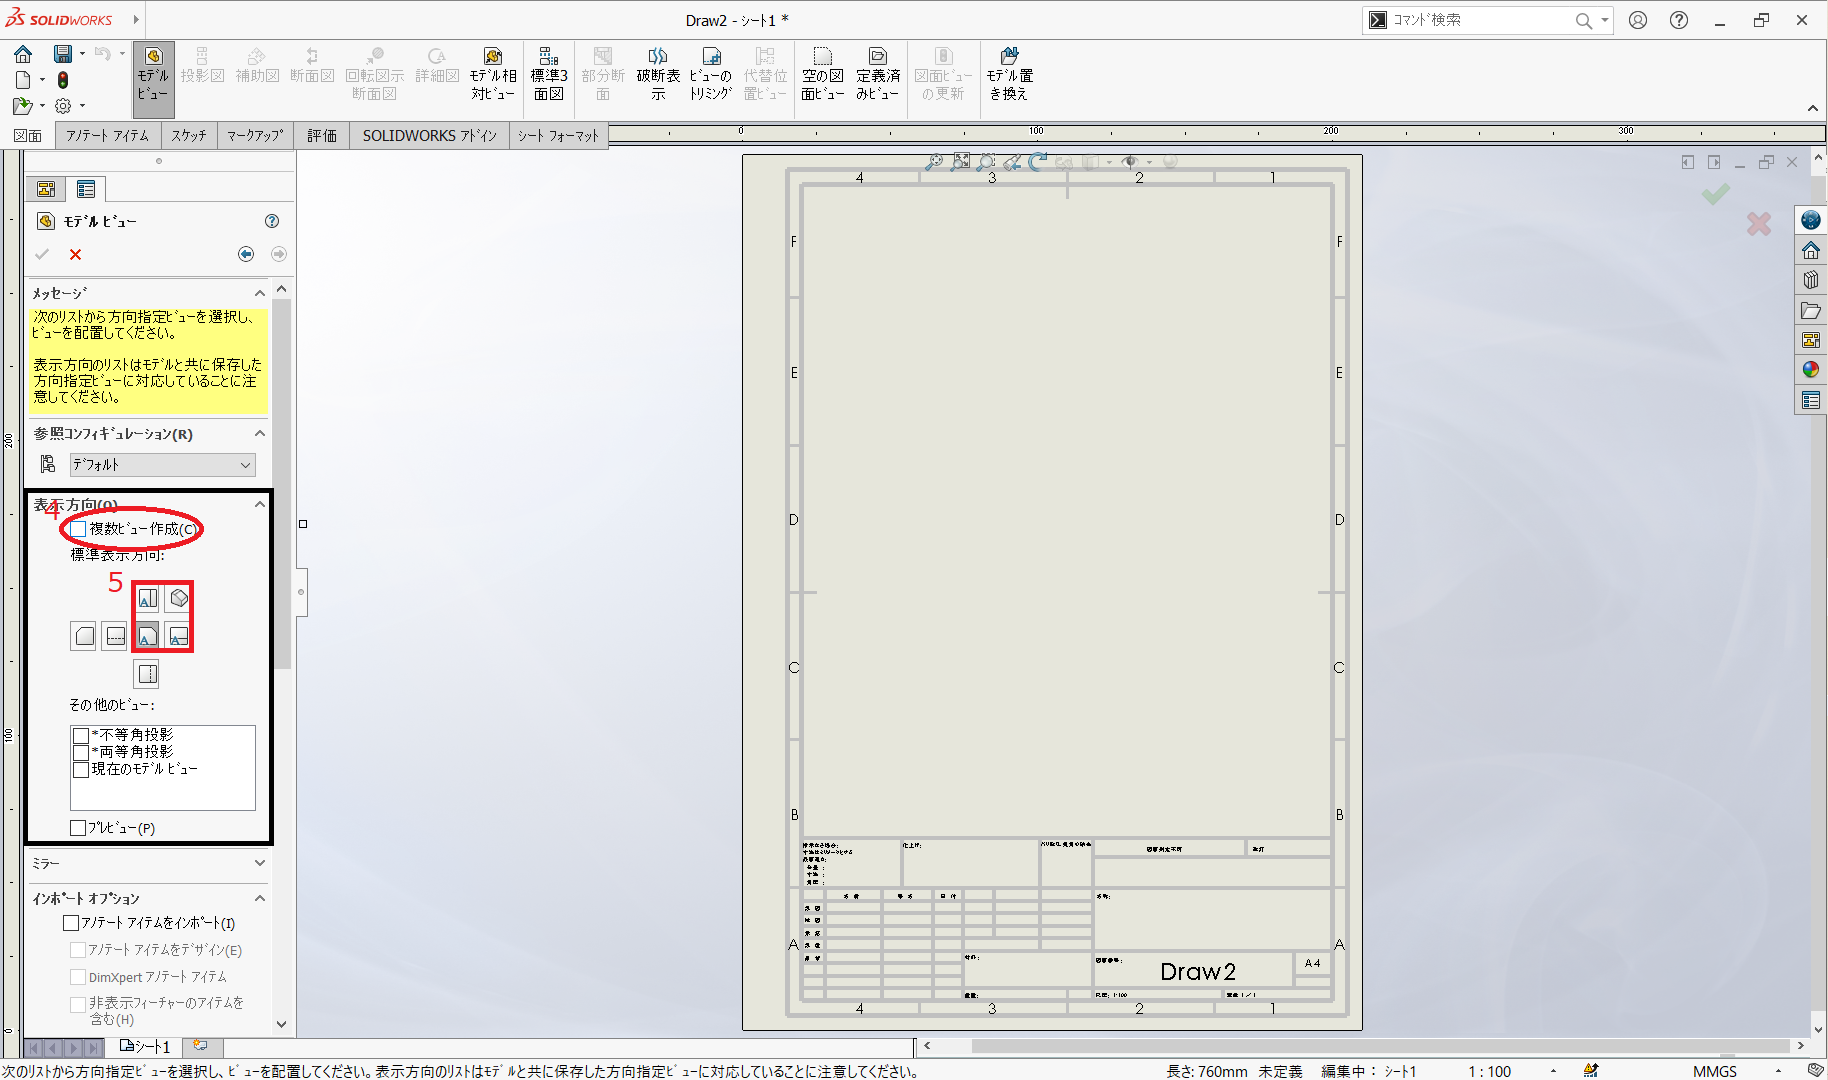Click the property panel vertical scrollbar

pos(282,484)
